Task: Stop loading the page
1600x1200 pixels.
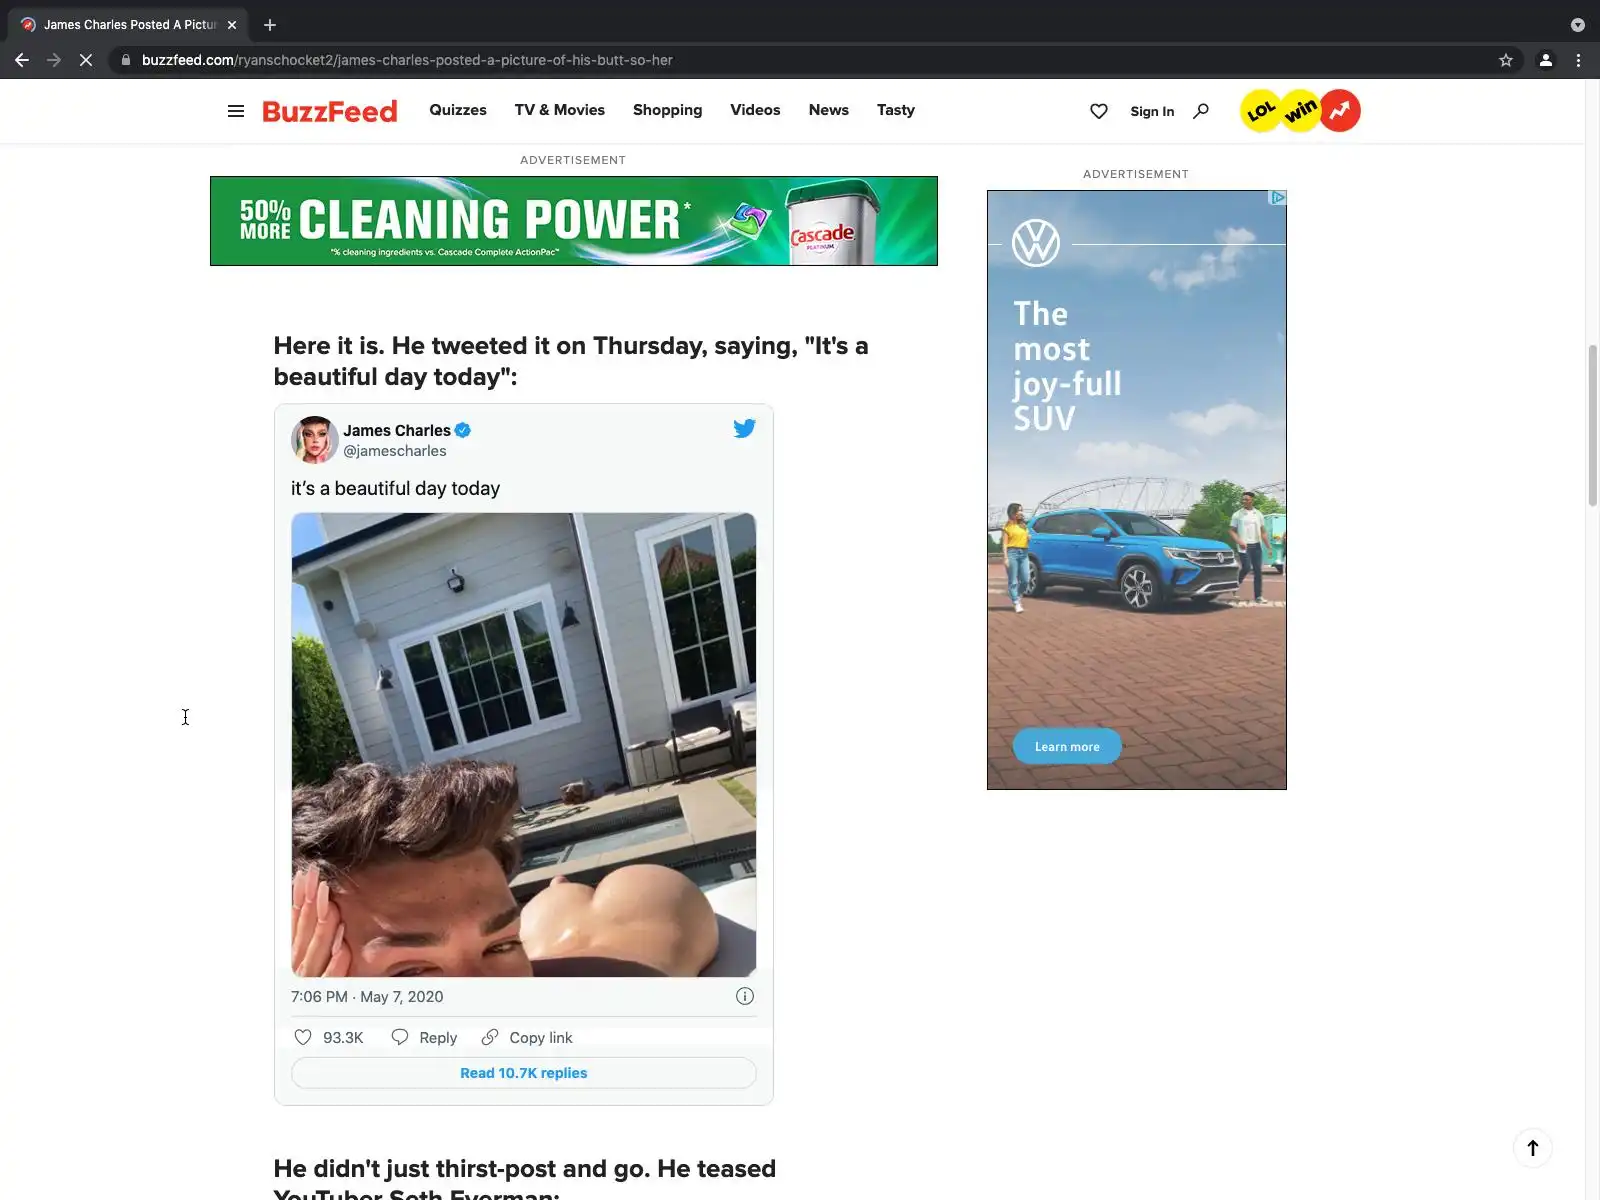Action: 86,60
